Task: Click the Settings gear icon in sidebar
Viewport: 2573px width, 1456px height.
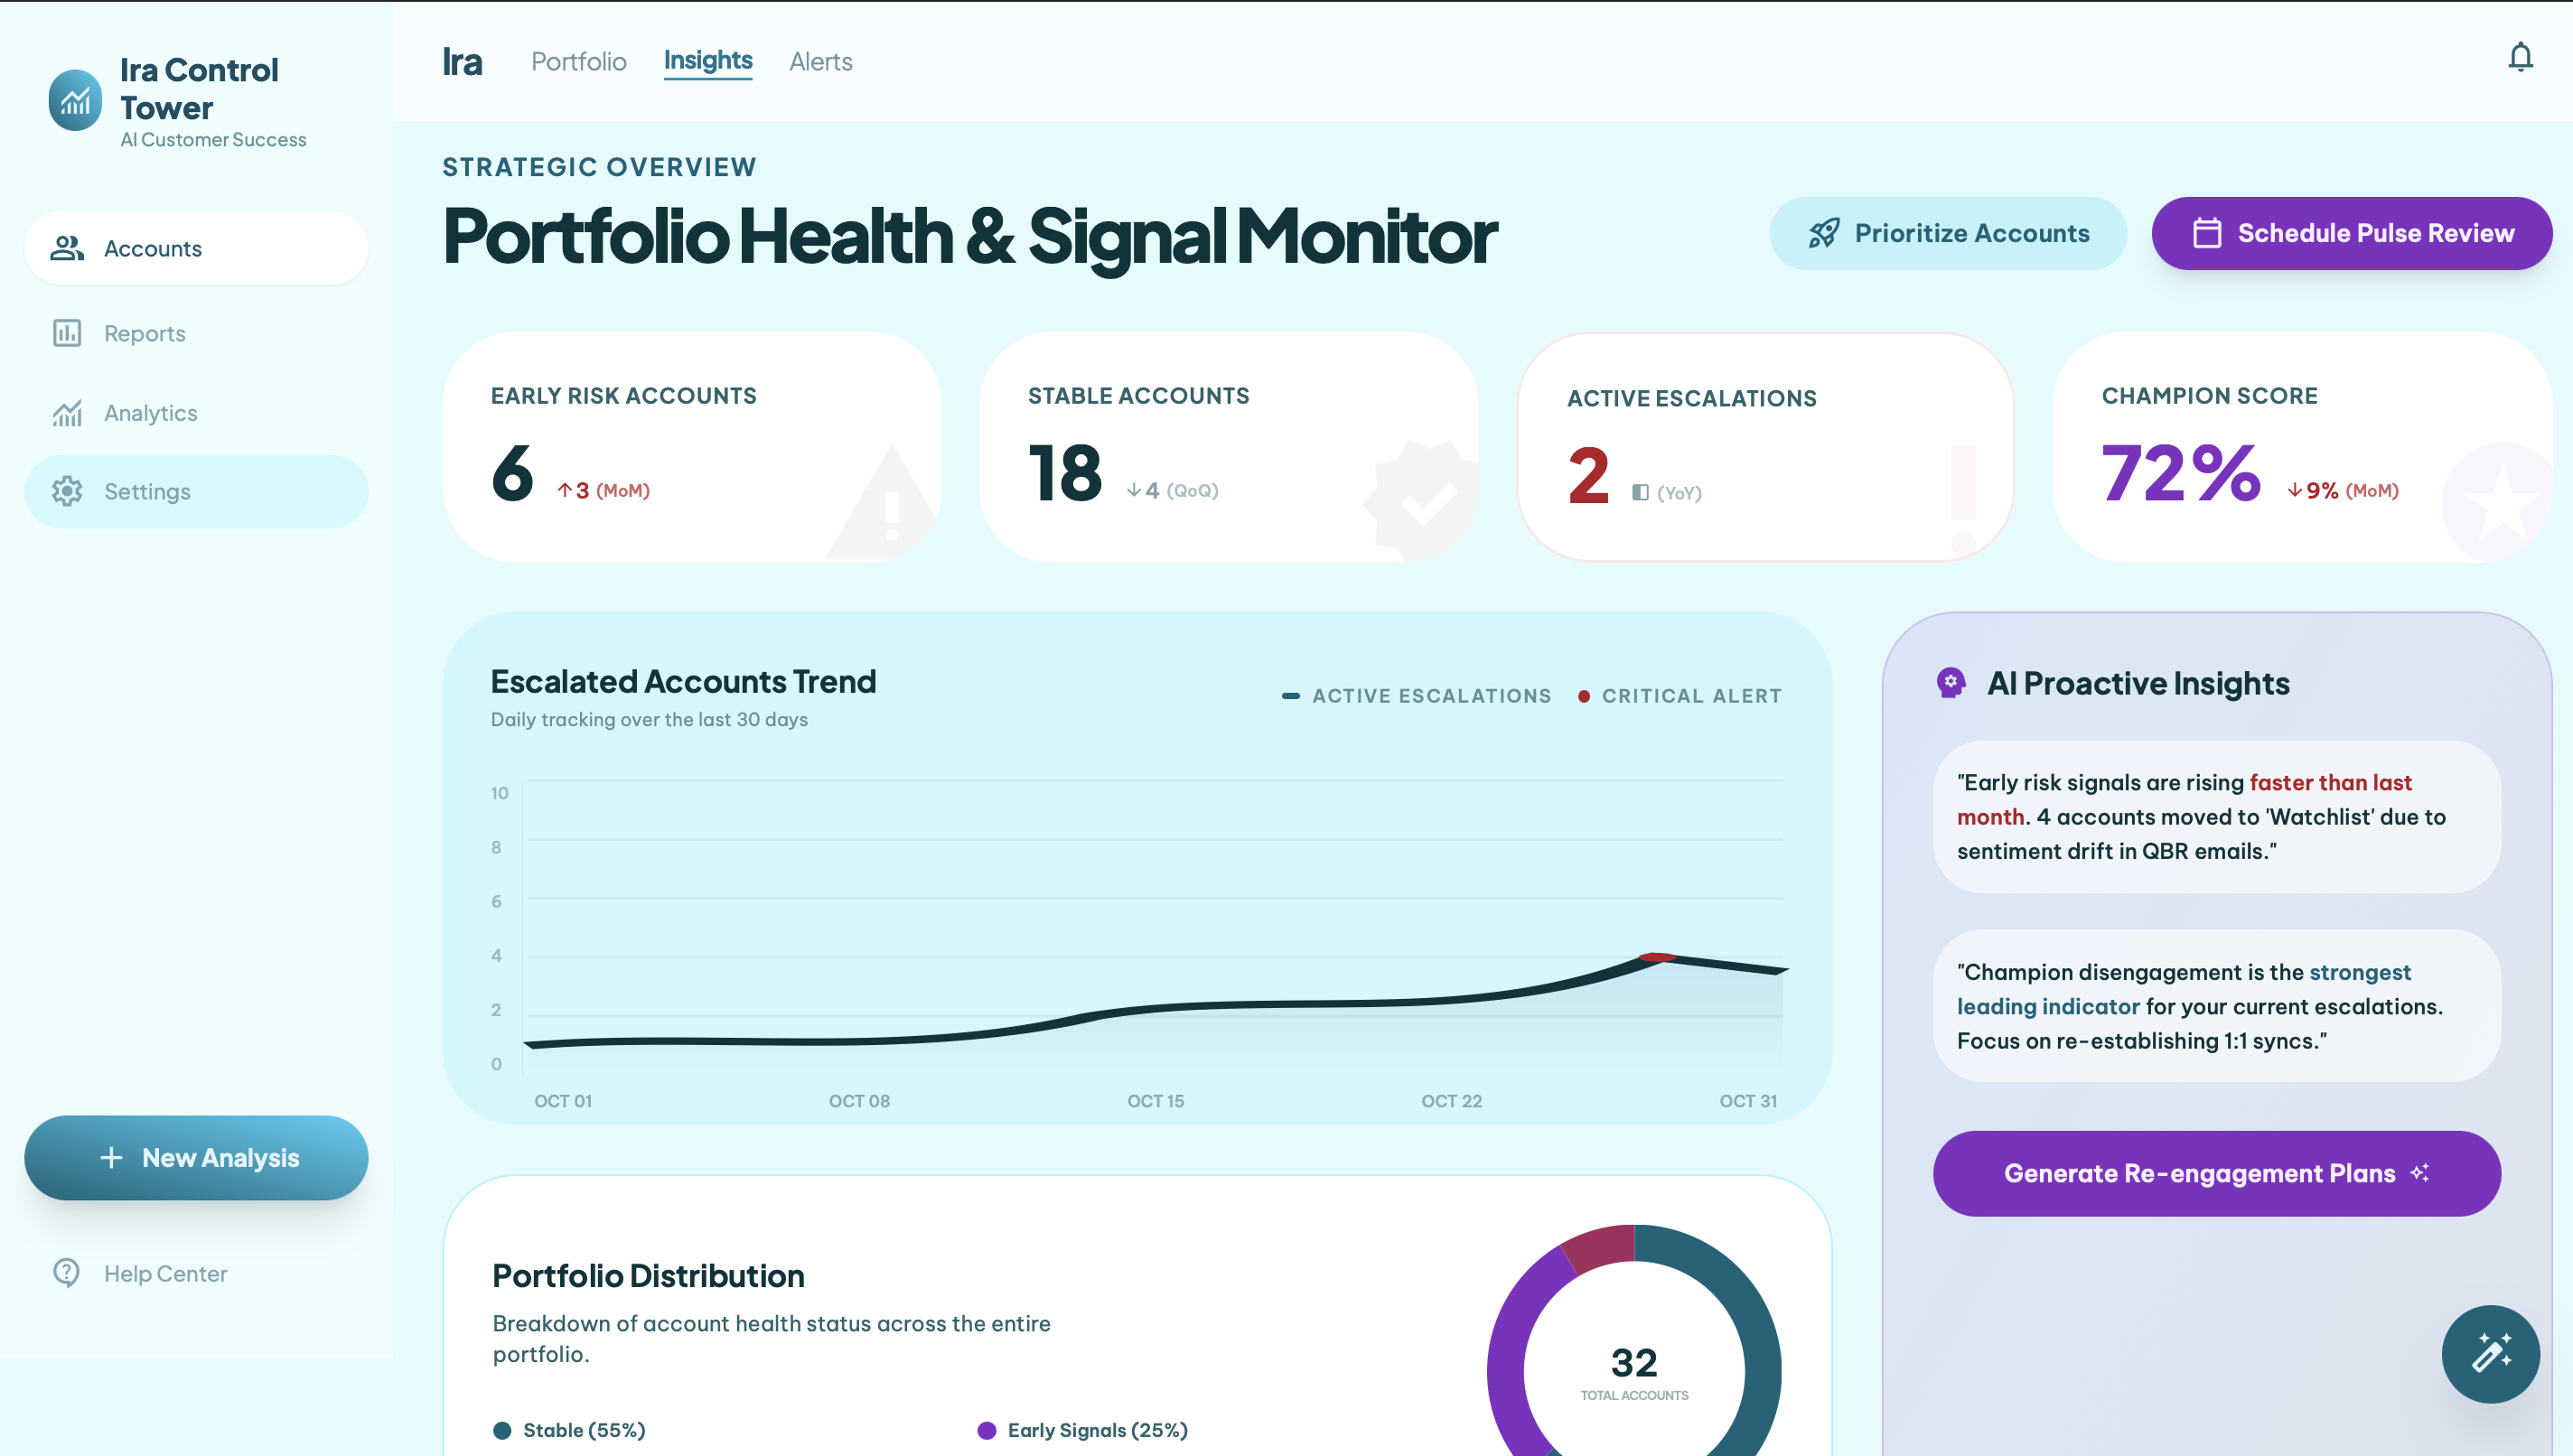Action: pos(67,491)
